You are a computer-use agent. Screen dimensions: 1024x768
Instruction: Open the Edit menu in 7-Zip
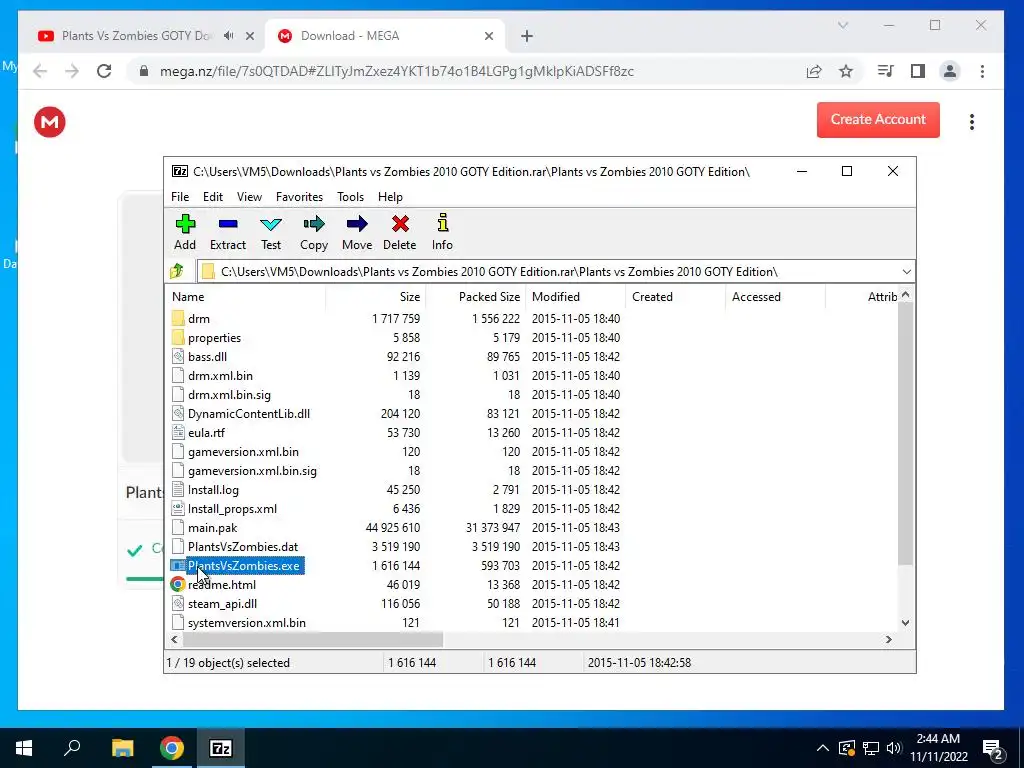click(x=213, y=197)
